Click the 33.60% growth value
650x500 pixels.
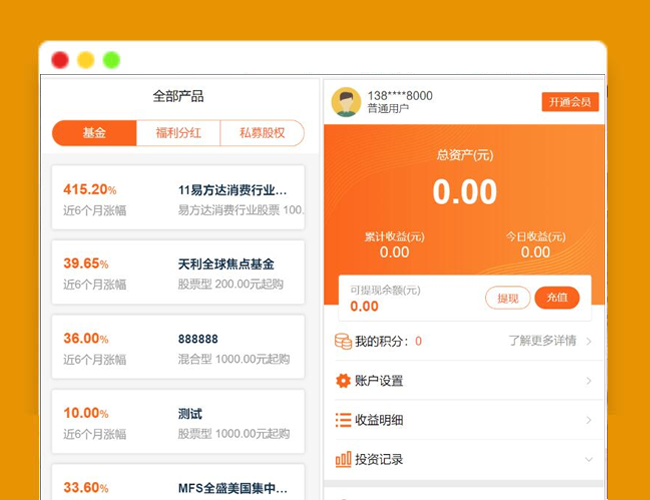point(86,488)
